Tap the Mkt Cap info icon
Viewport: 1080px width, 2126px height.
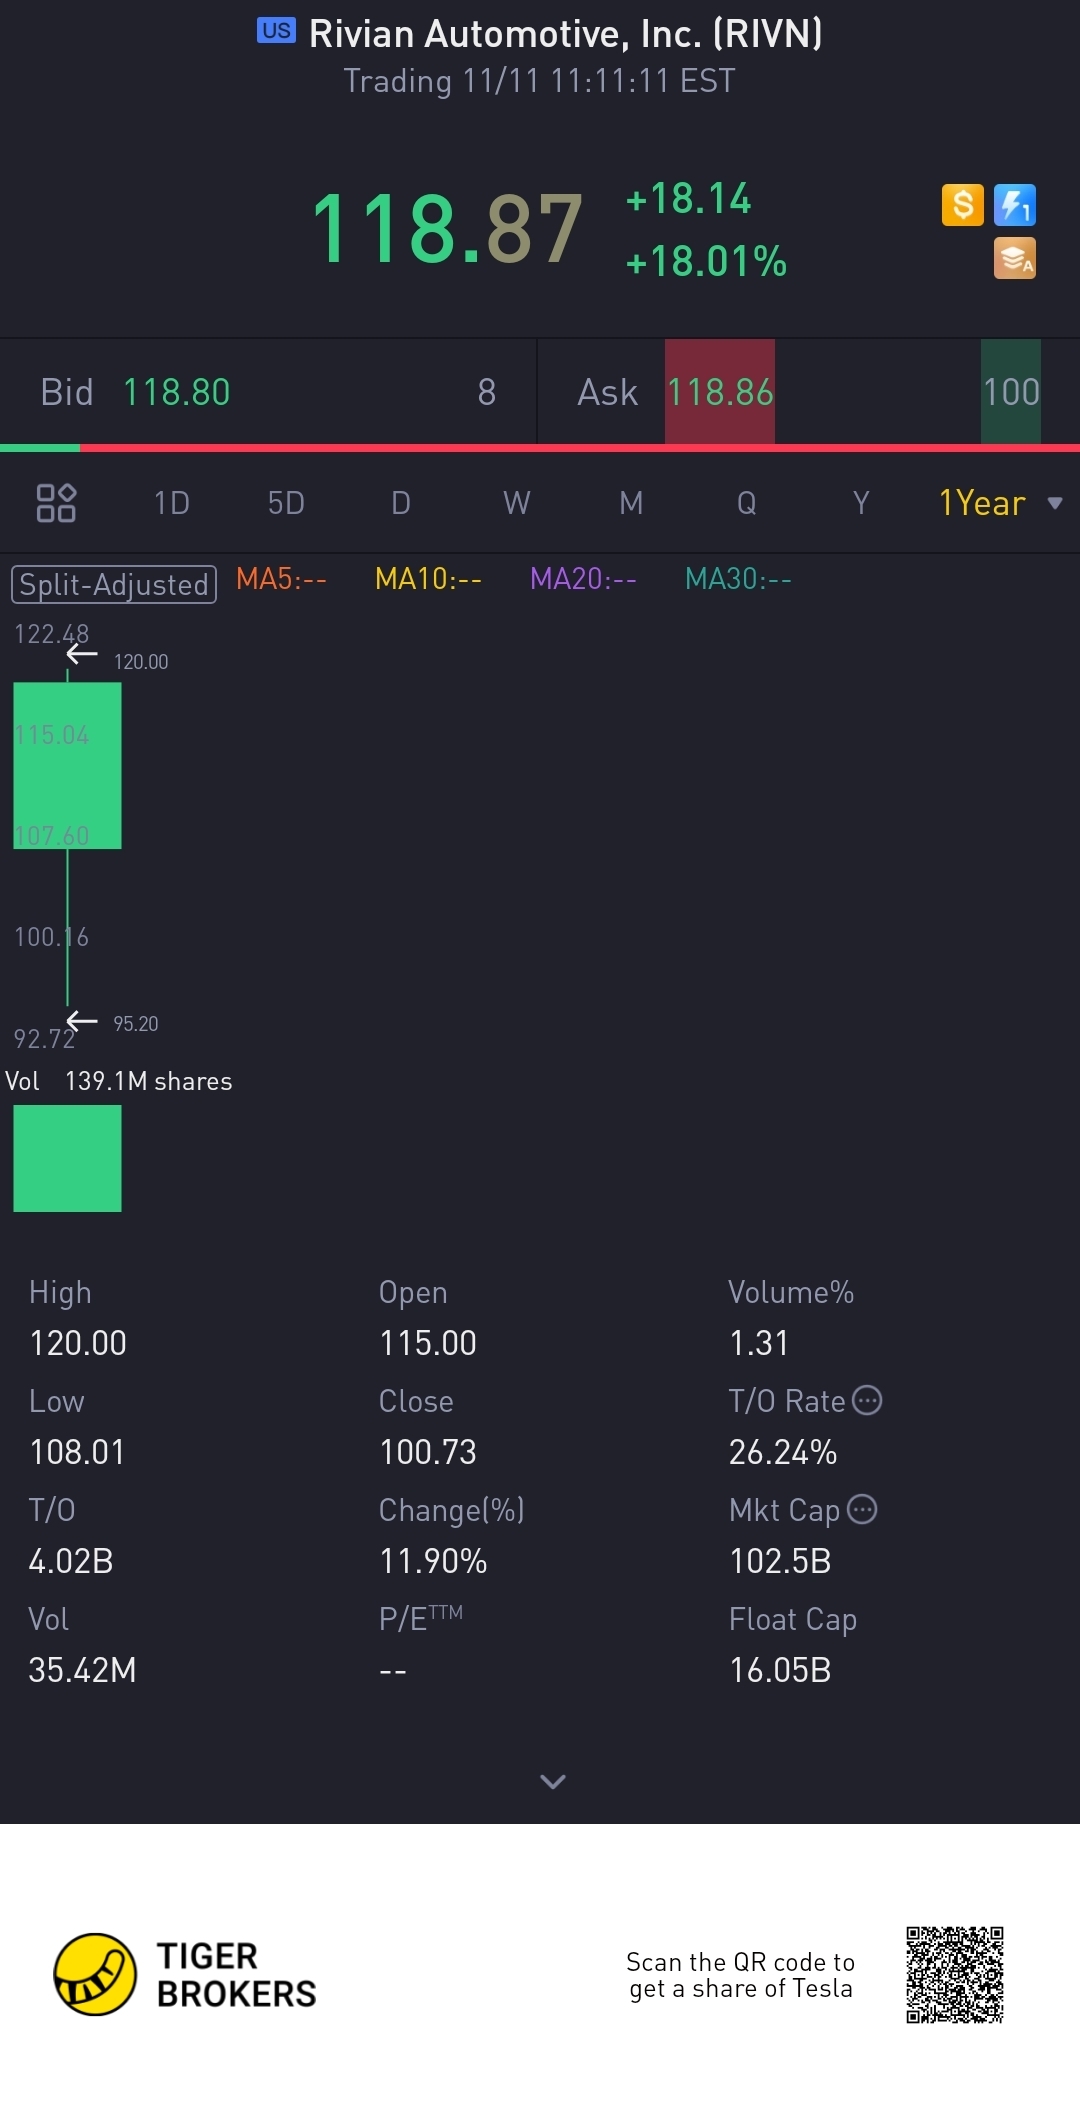tap(862, 1509)
